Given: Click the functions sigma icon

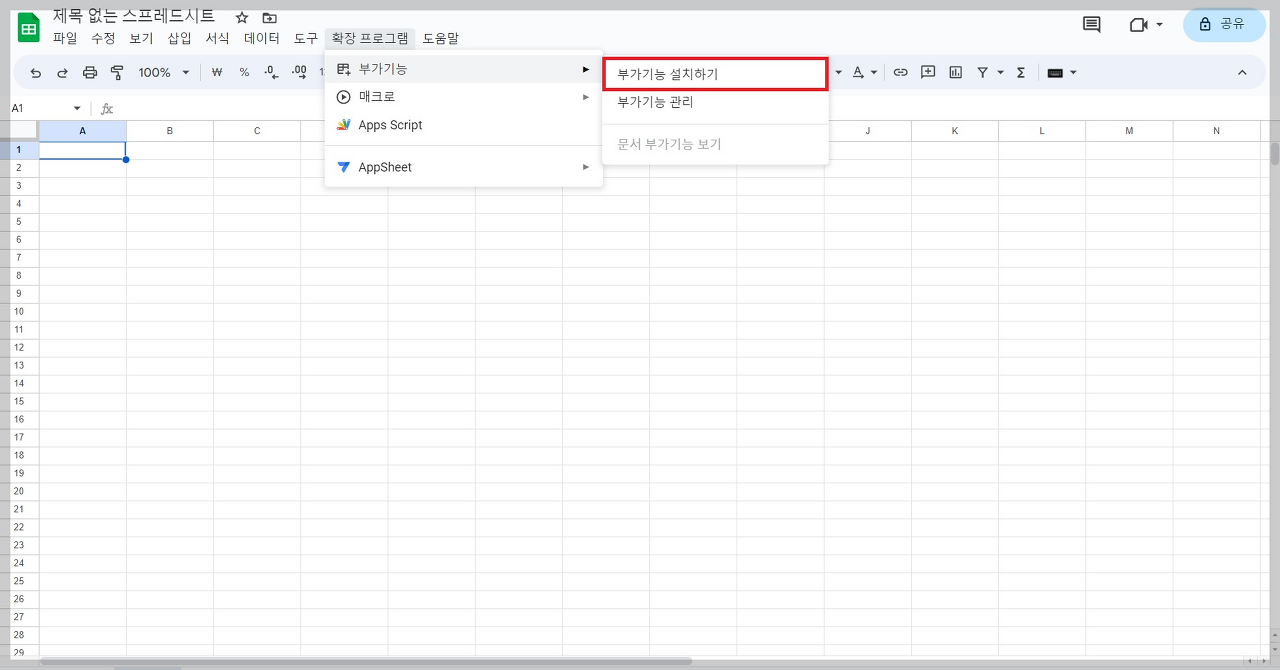Looking at the screenshot, I should point(1021,72).
